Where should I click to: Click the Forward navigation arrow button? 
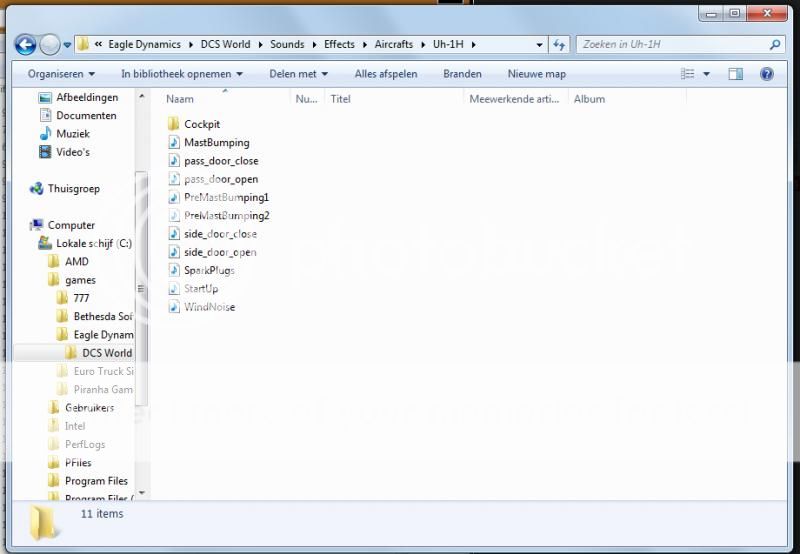point(49,45)
